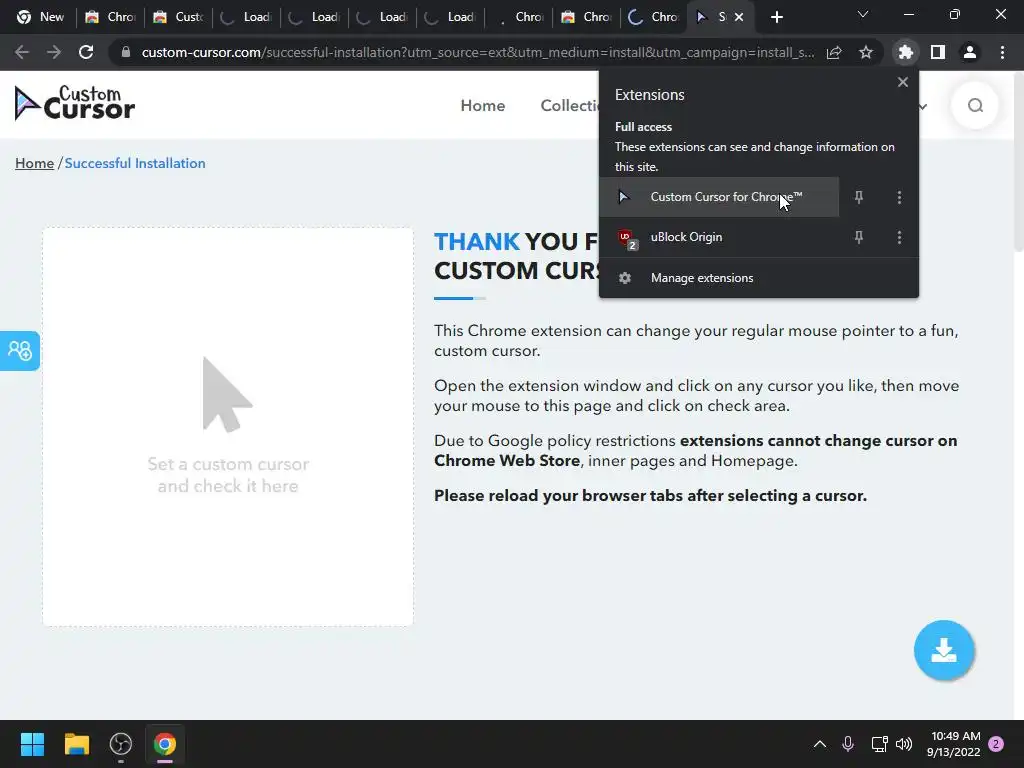The image size is (1024, 768).
Task: Select Custom Cursor for Chrome extension entry
Action: pos(719,197)
